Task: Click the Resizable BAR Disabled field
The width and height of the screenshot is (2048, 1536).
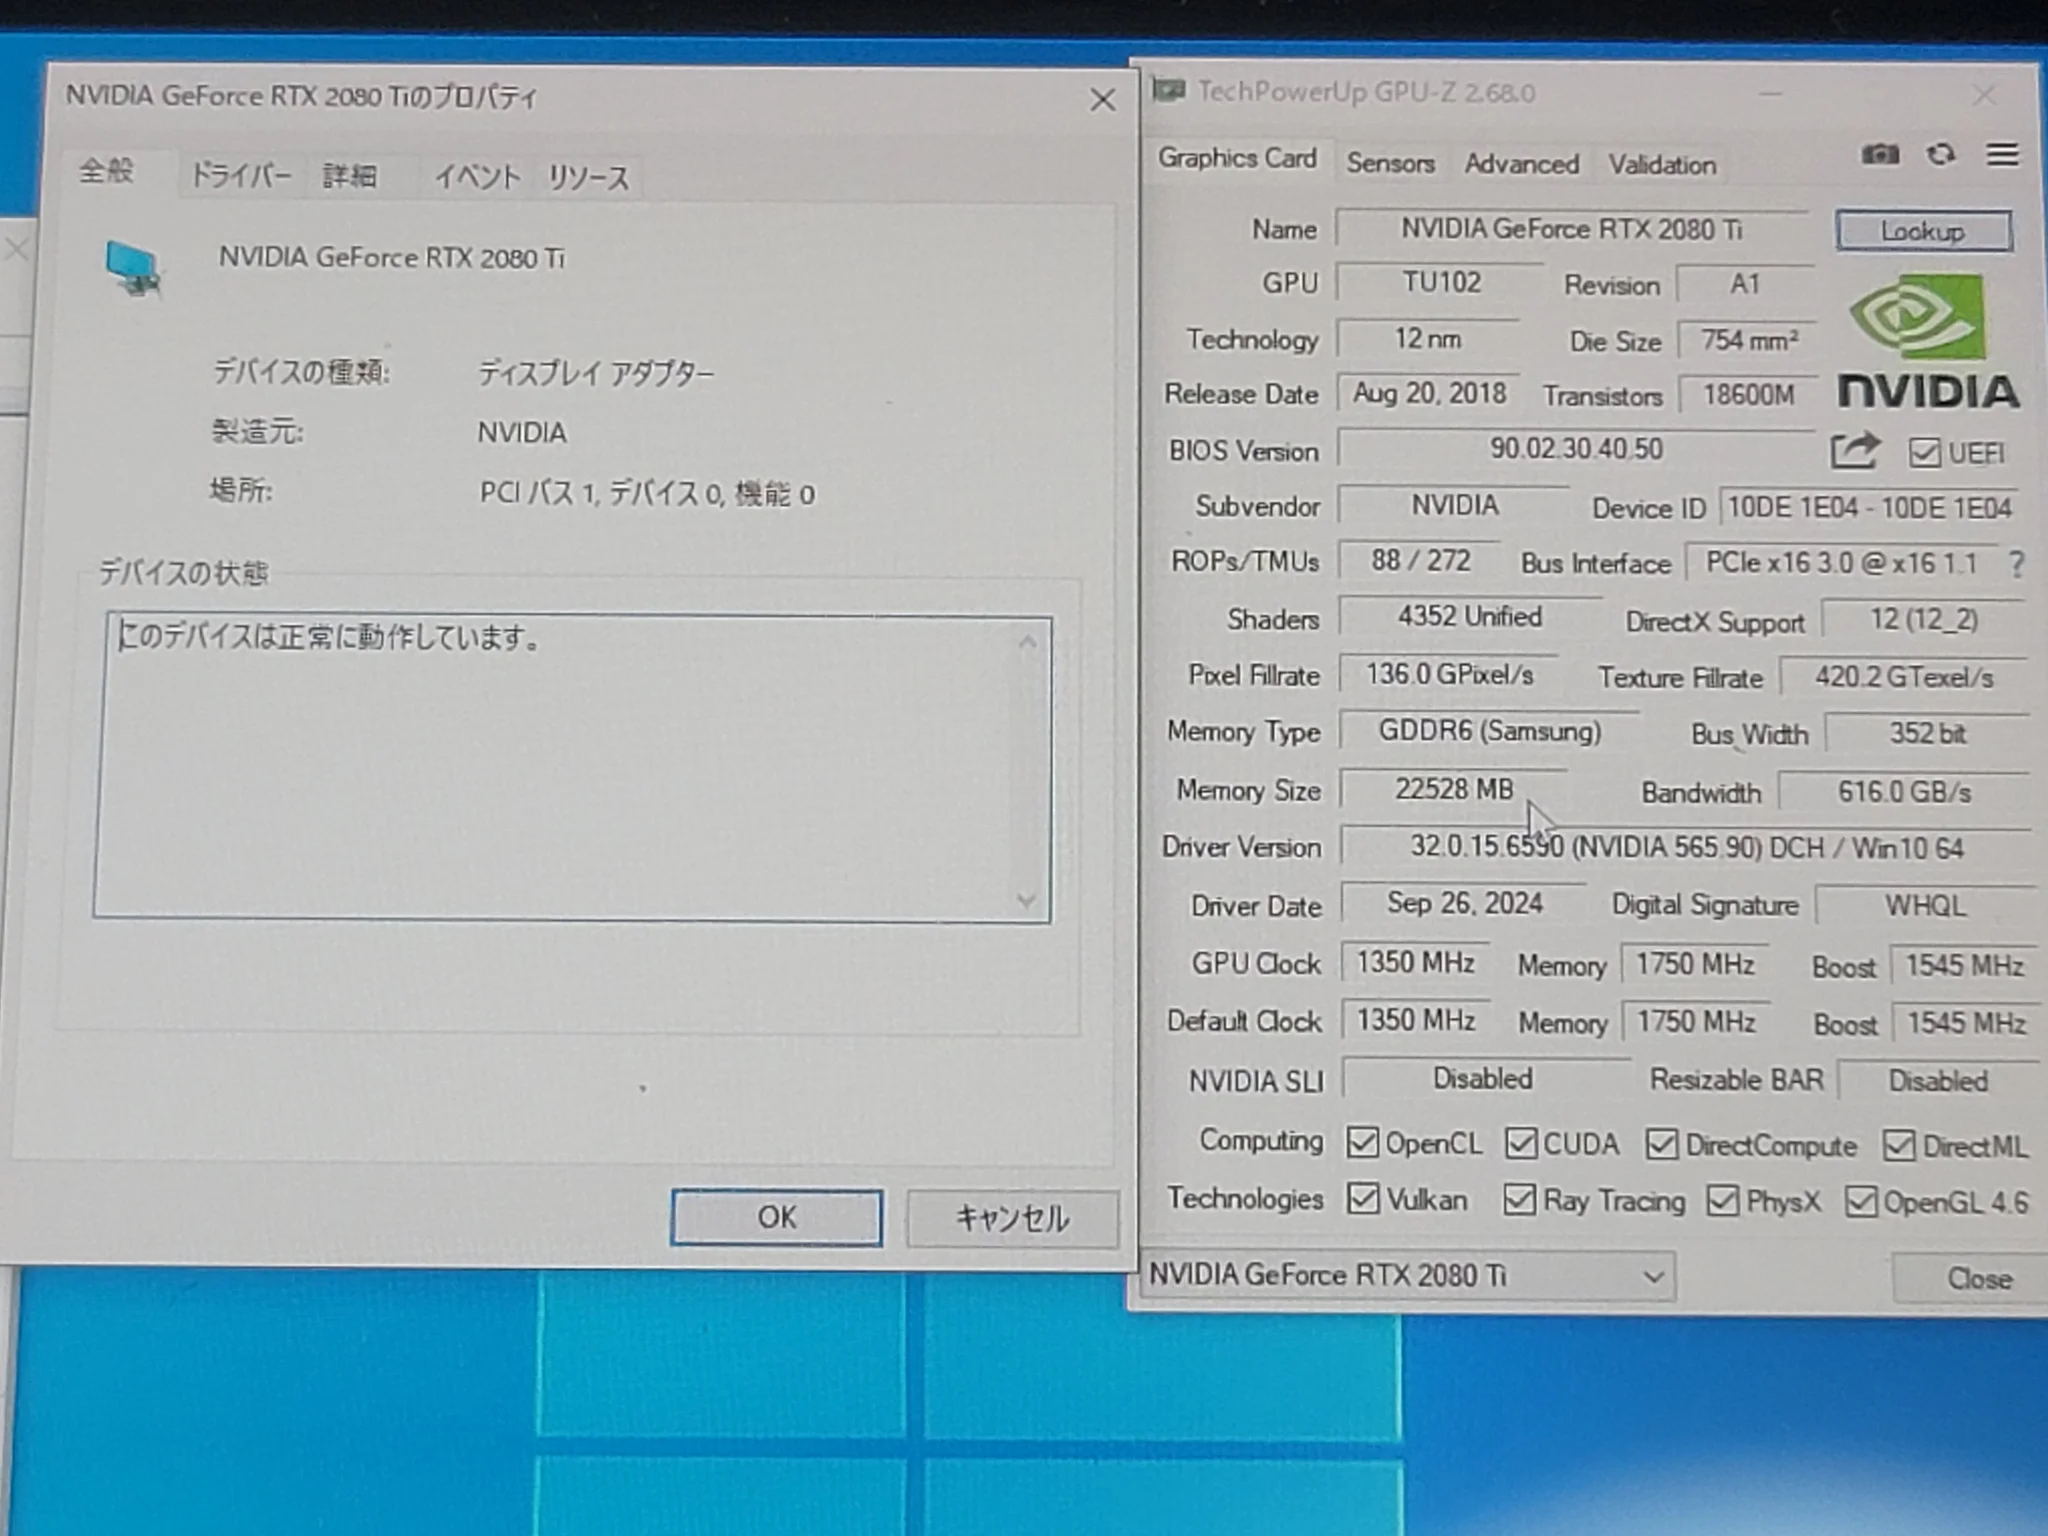Action: [1938, 1081]
